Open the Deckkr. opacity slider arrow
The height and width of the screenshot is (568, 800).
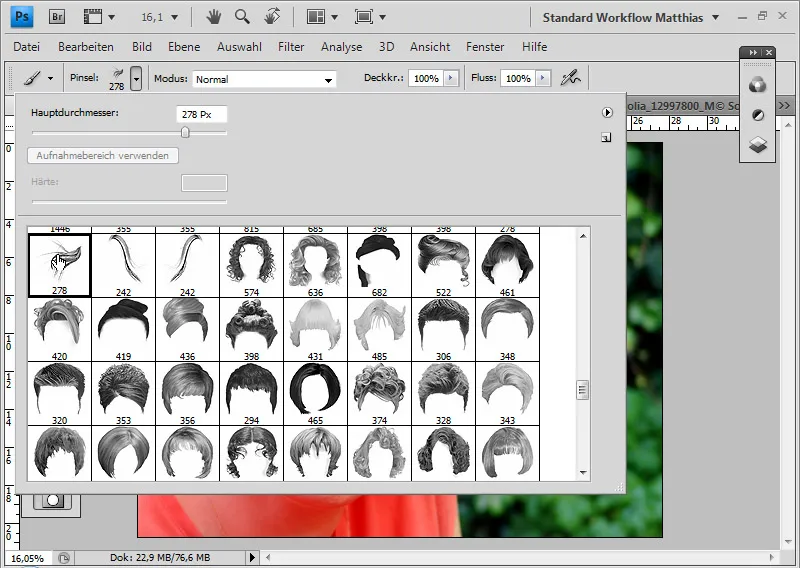coord(451,78)
